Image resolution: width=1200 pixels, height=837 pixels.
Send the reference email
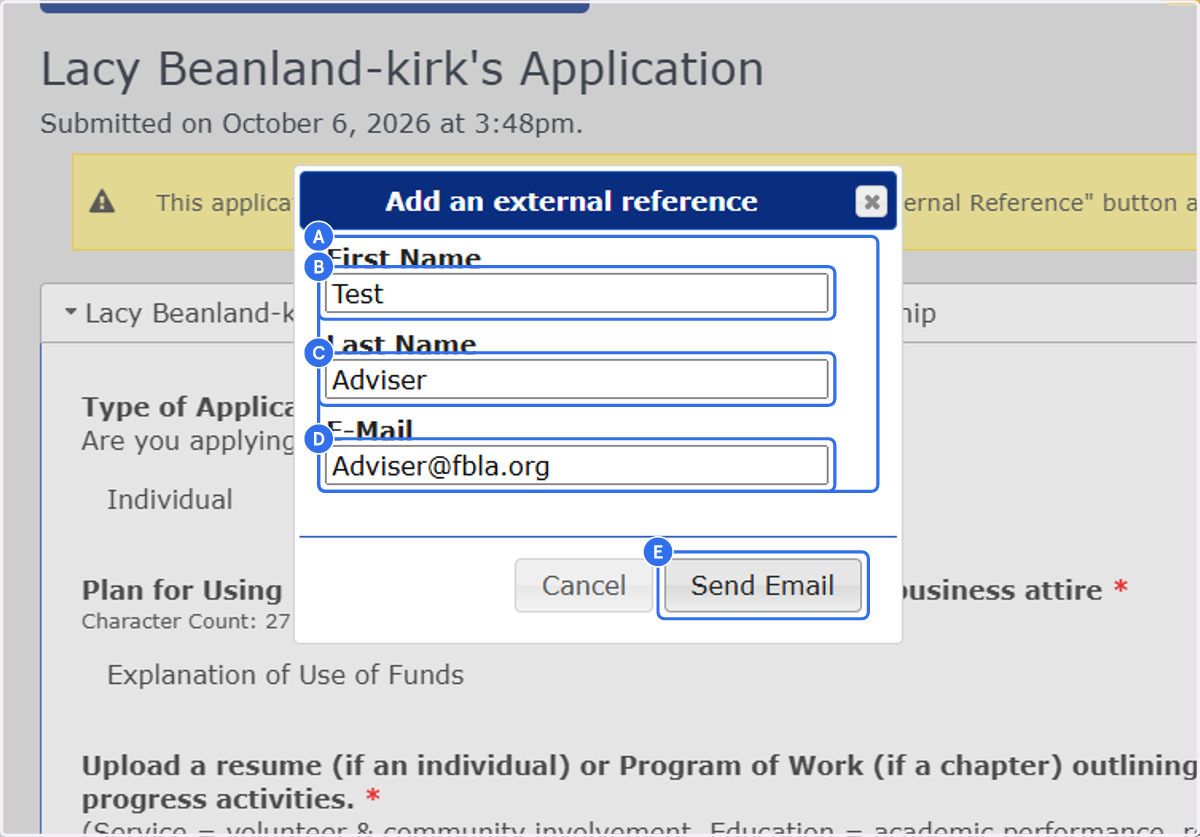762,585
